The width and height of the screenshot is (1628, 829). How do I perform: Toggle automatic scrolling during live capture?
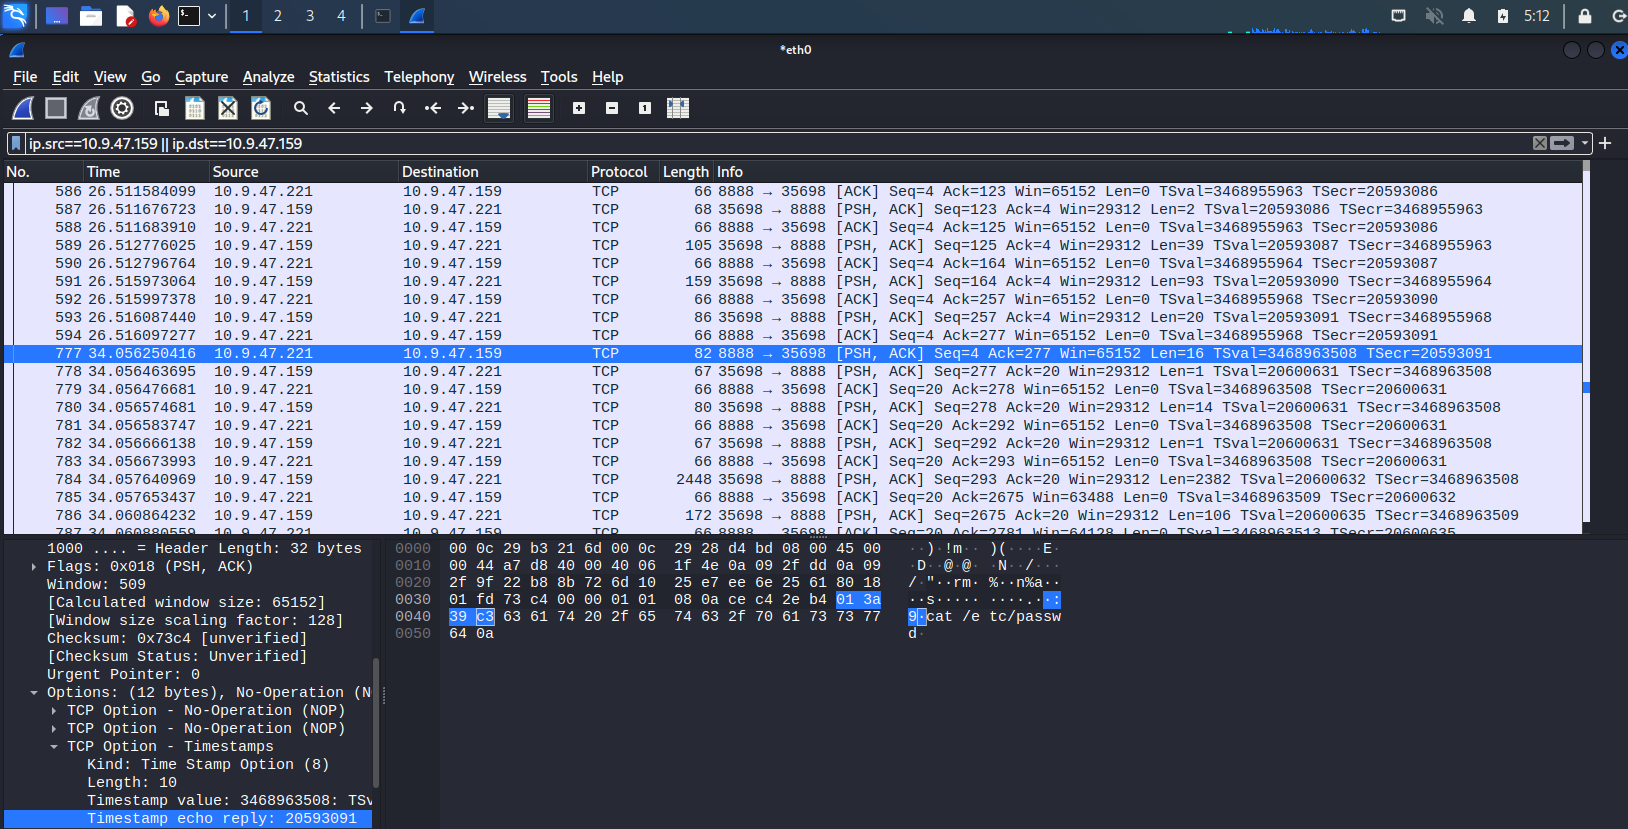[x=499, y=108]
